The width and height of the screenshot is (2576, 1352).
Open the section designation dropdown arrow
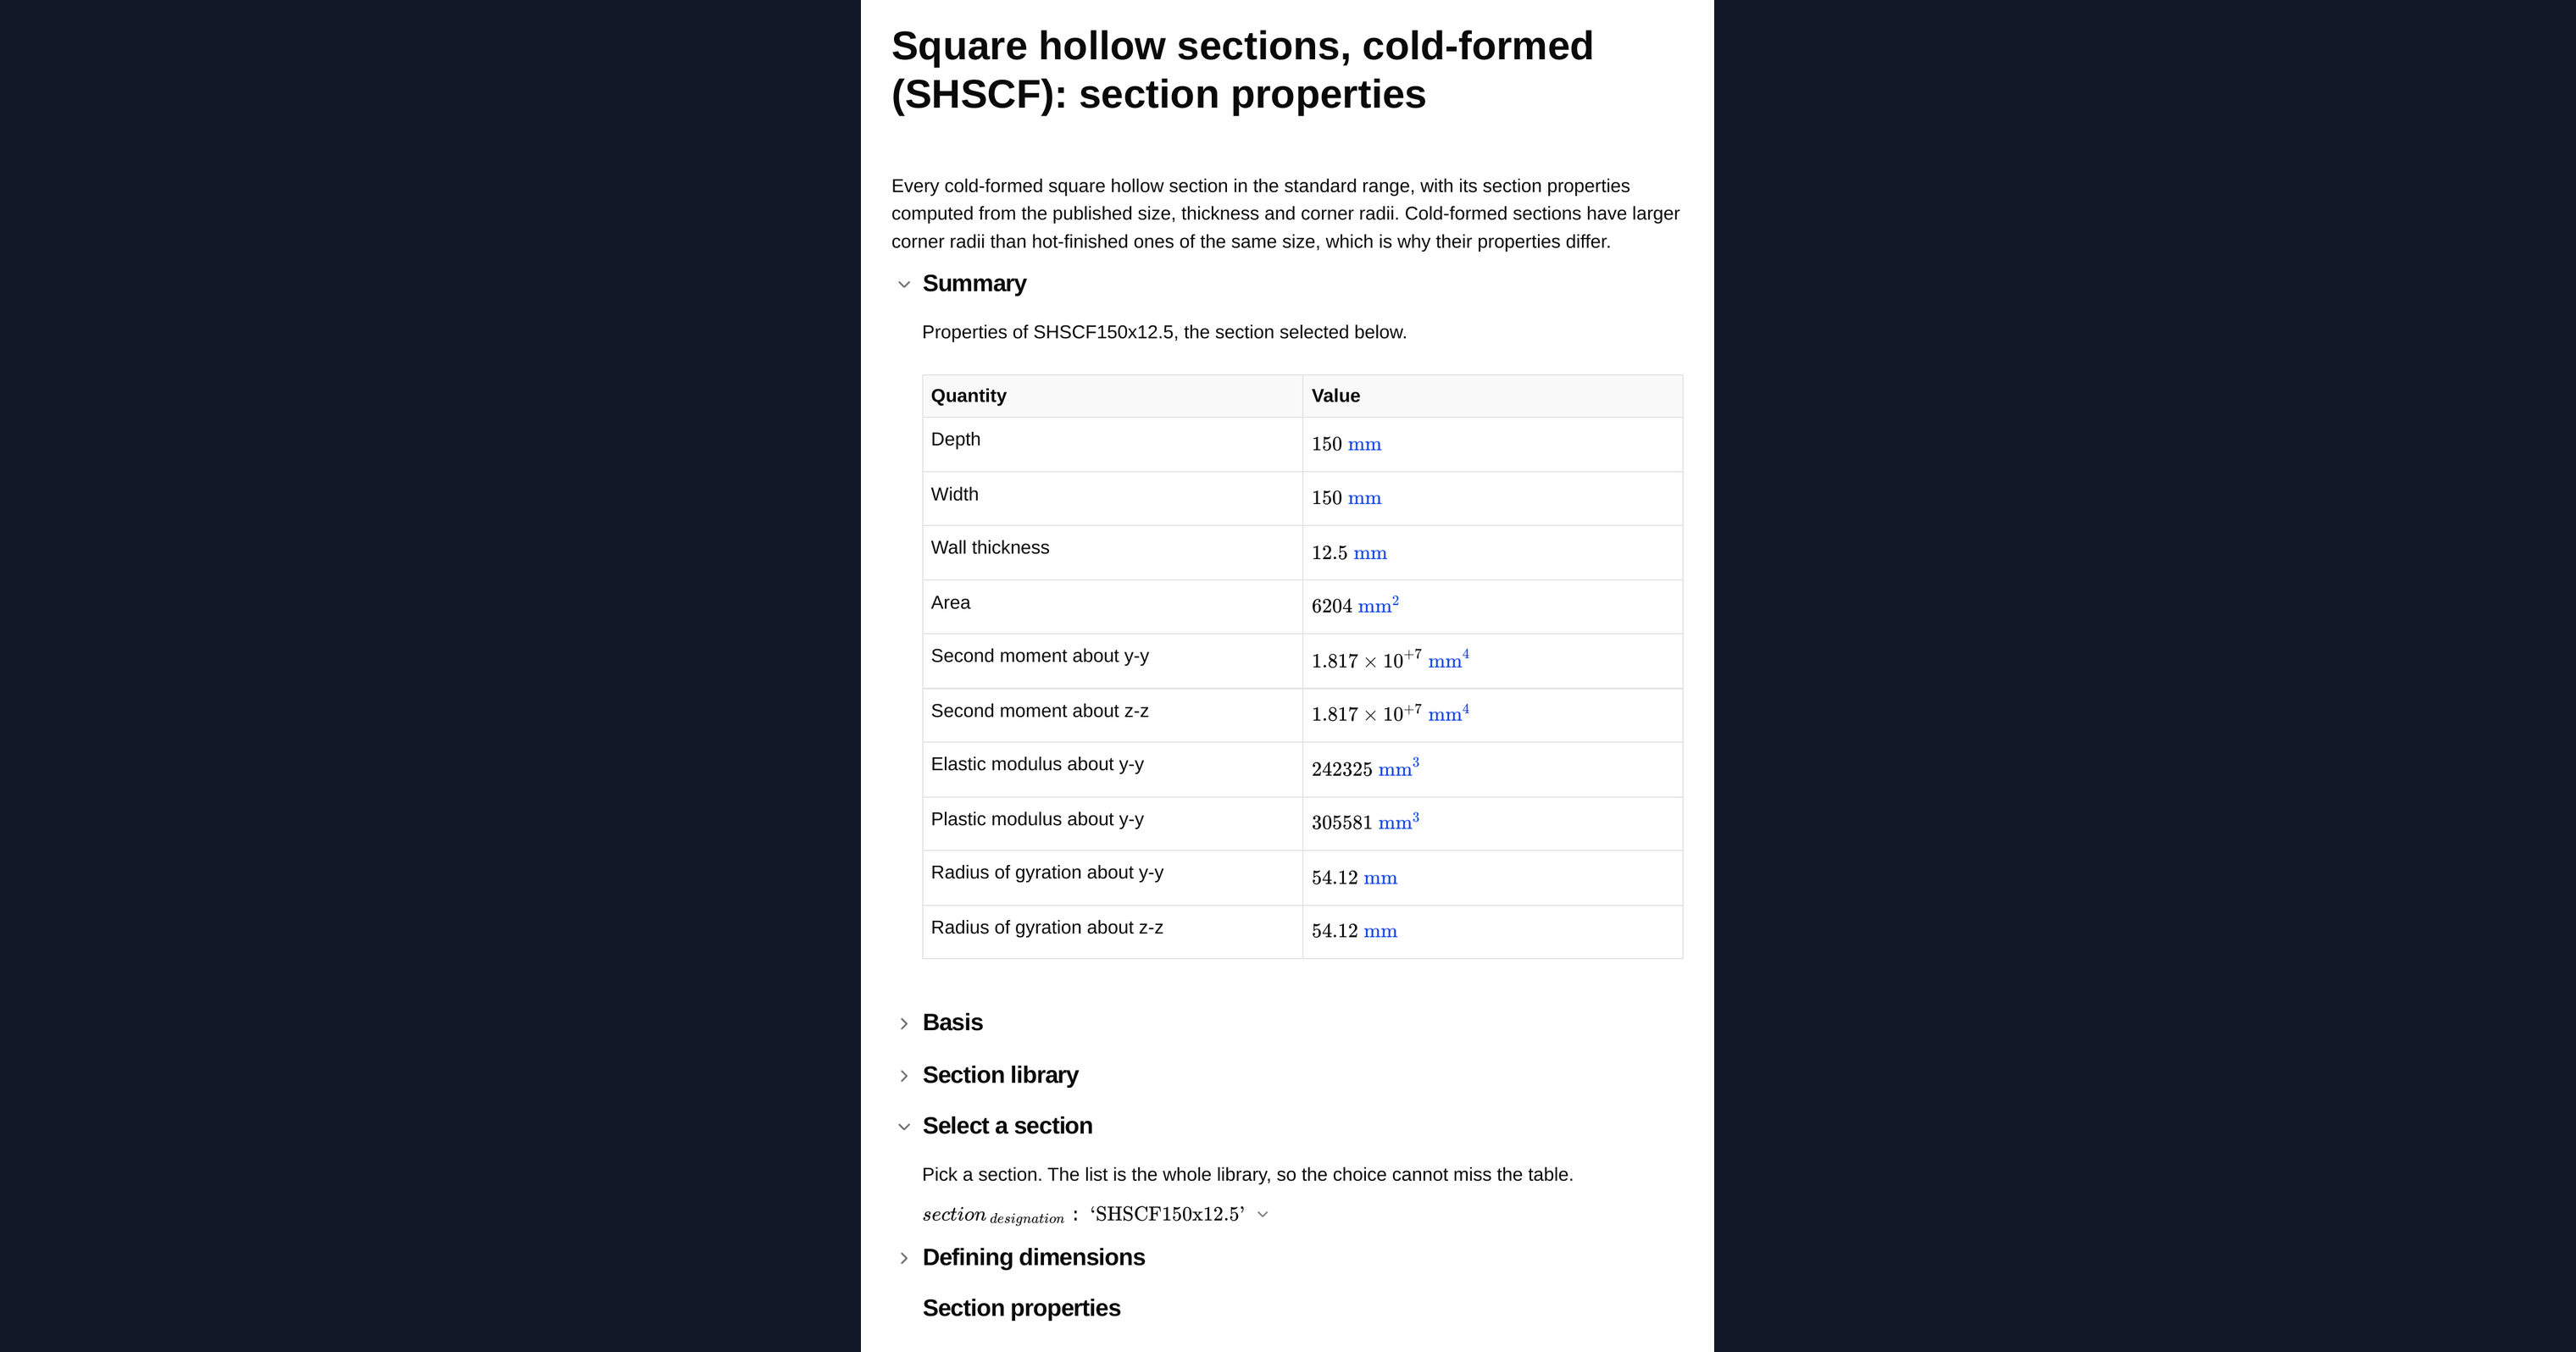coord(1263,1214)
